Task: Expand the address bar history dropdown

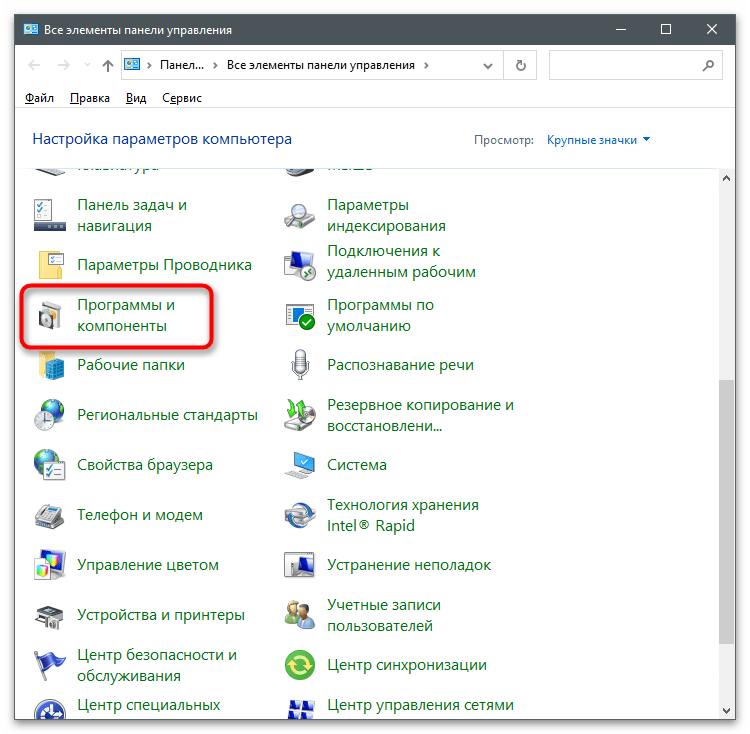Action: [487, 66]
